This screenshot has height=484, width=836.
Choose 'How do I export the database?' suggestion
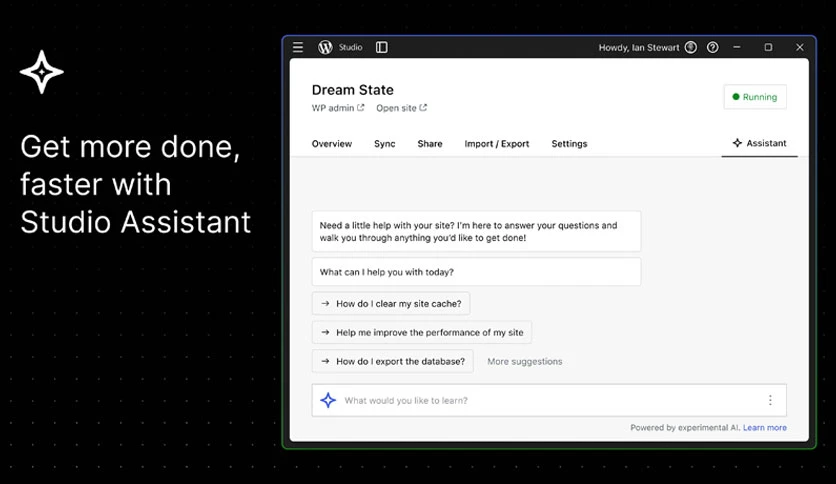[x=392, y=361]
